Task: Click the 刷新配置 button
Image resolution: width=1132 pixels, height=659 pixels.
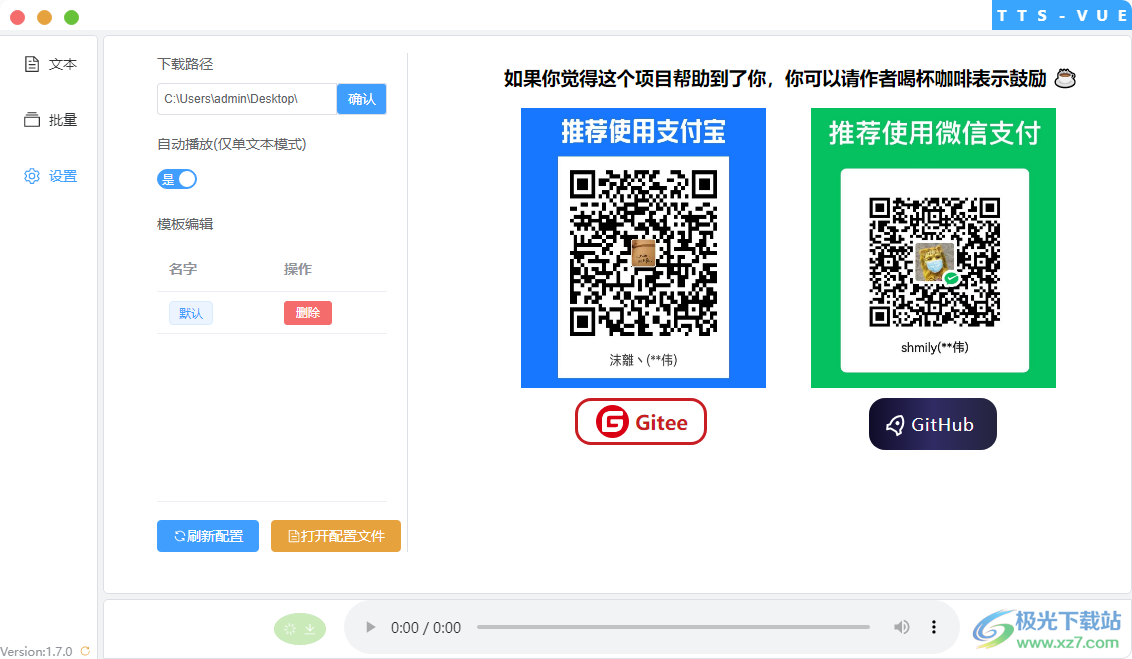Action: coord(207,535)
